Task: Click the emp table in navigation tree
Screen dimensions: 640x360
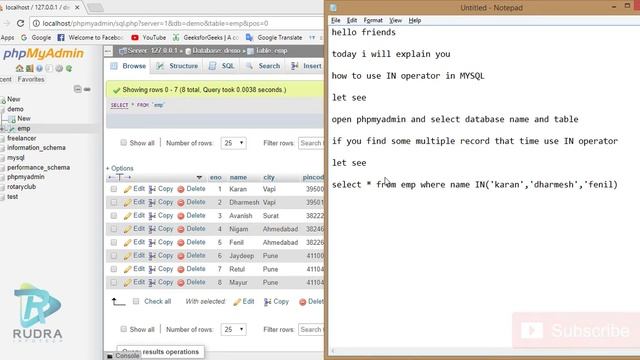Action: (24, 129)
